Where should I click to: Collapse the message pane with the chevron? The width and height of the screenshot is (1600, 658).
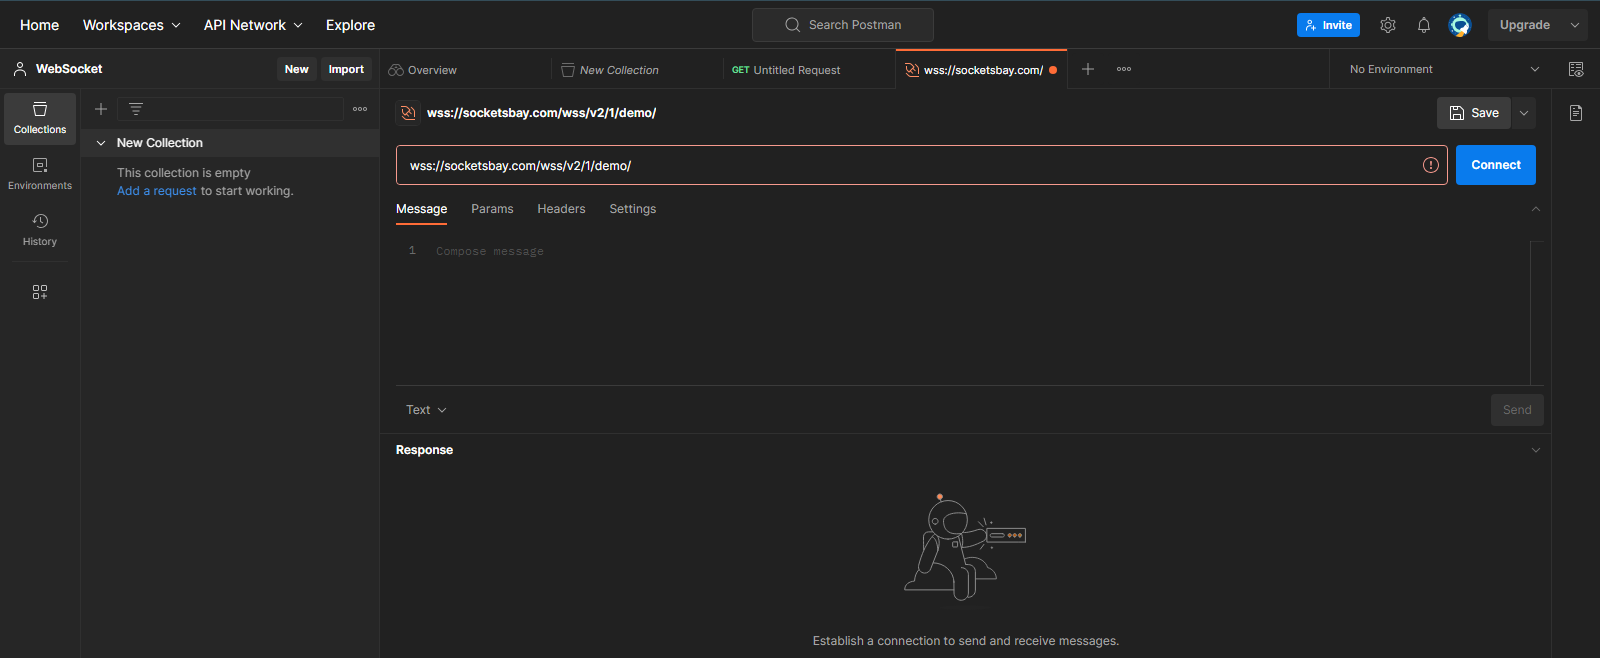pos(1536,209)
